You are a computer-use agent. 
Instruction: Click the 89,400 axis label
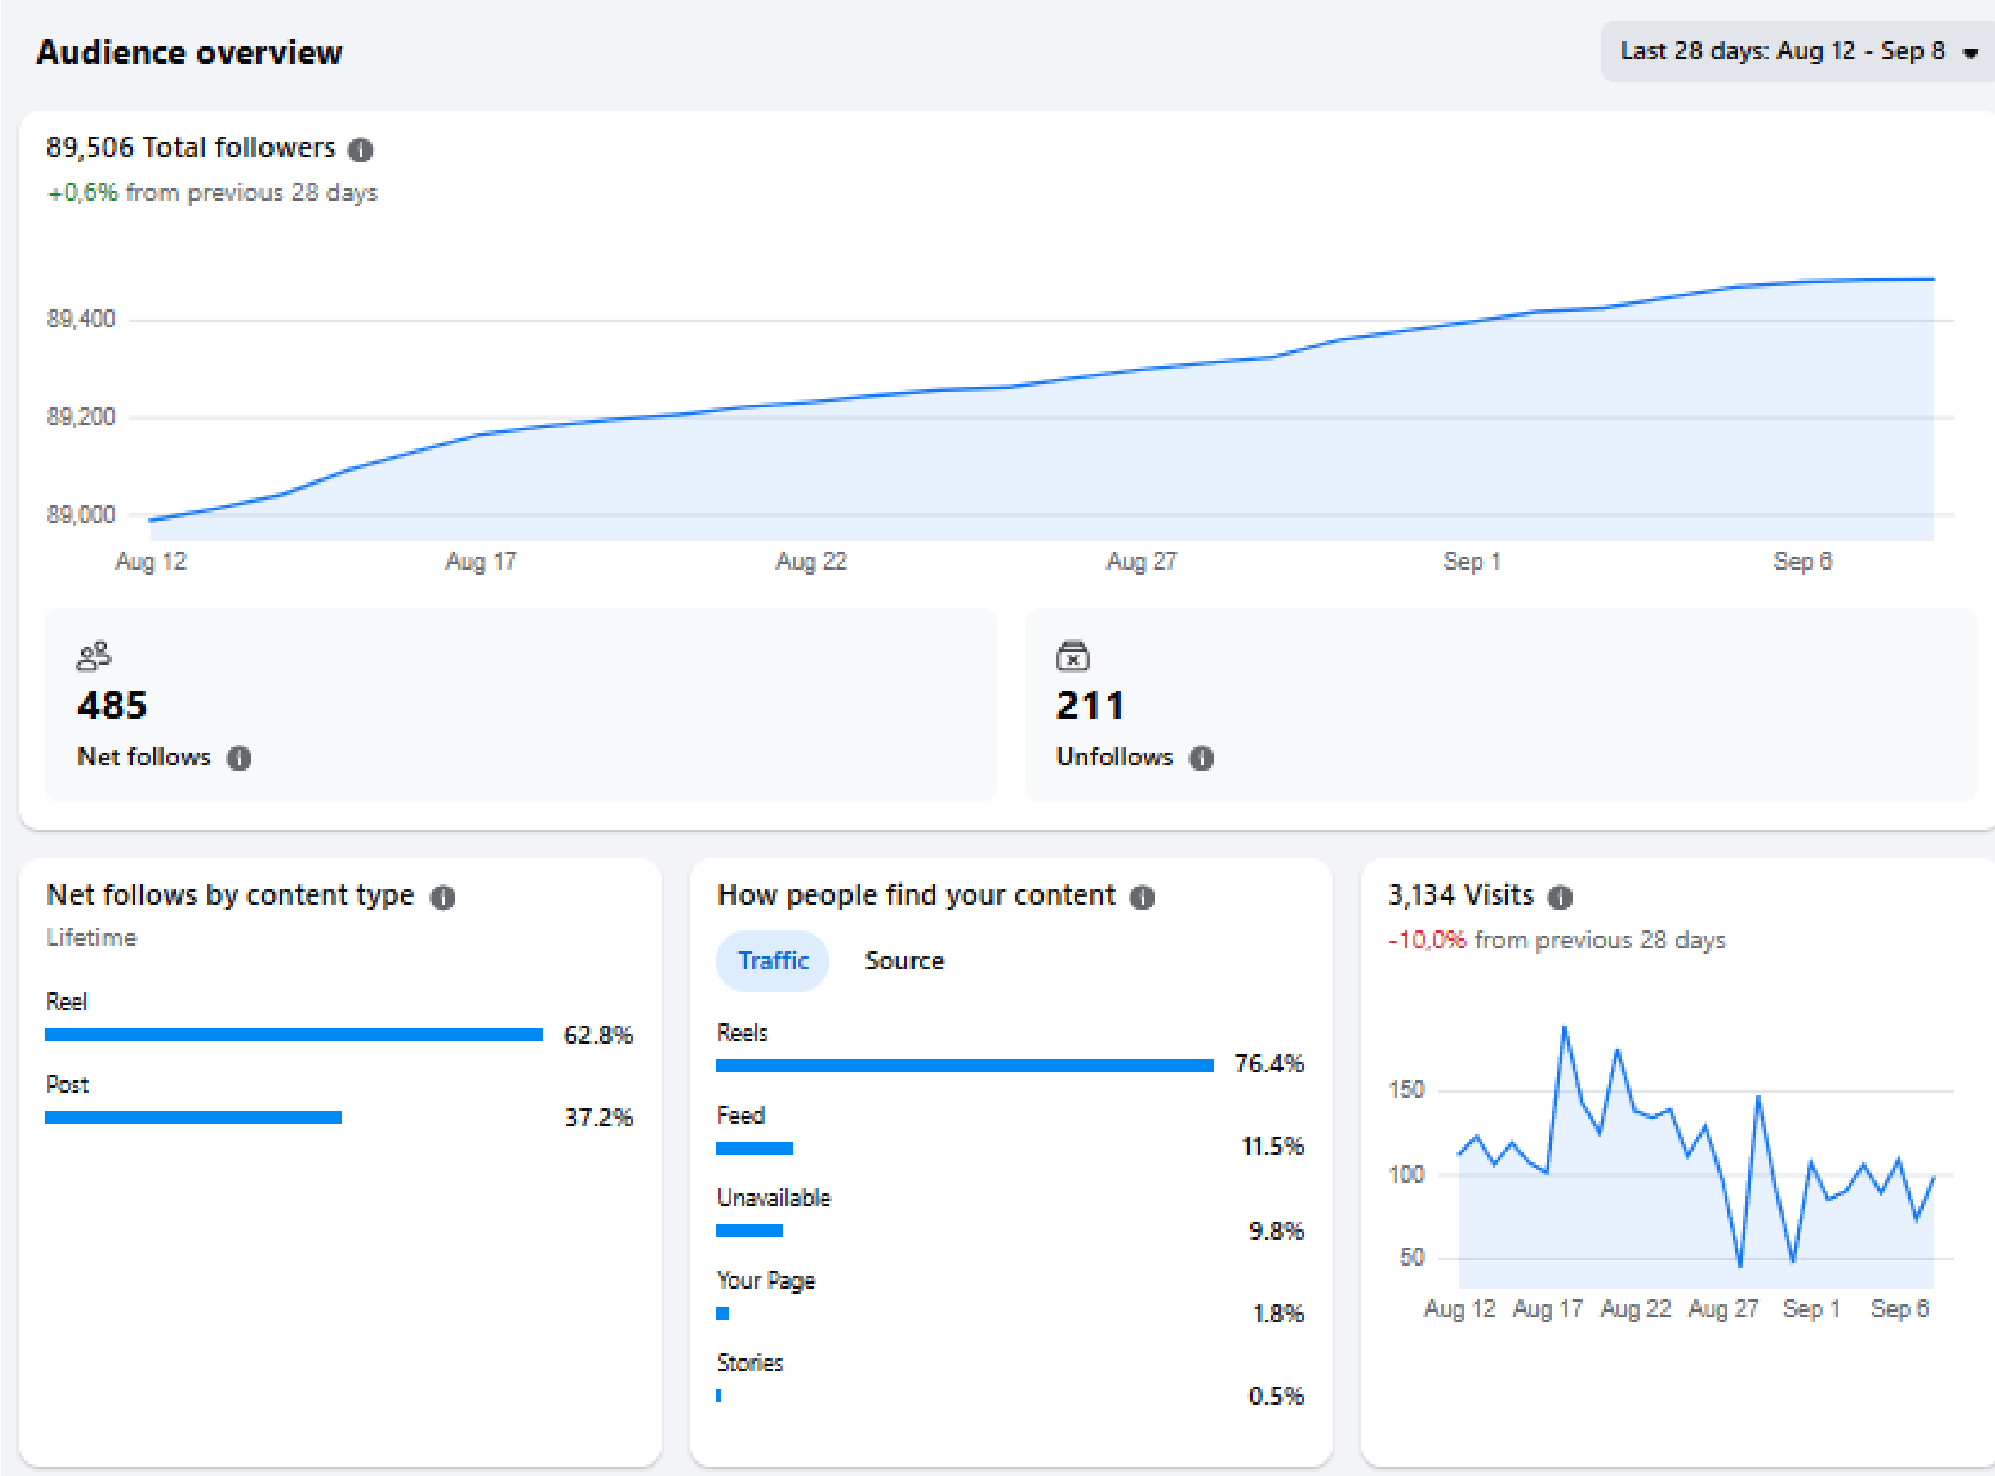(x=81, y=319)
